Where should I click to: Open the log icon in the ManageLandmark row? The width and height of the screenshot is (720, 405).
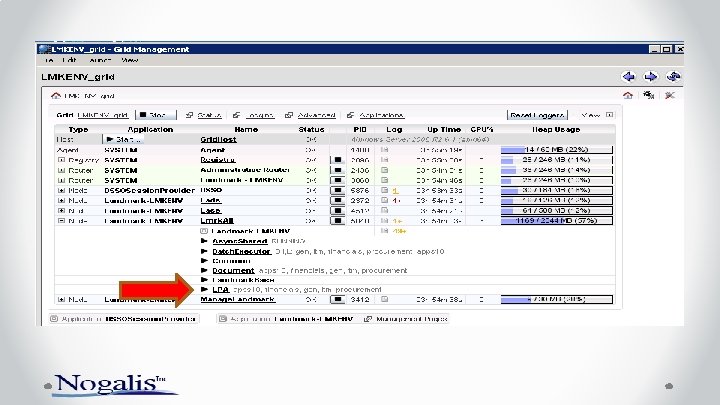pos(384,299)
